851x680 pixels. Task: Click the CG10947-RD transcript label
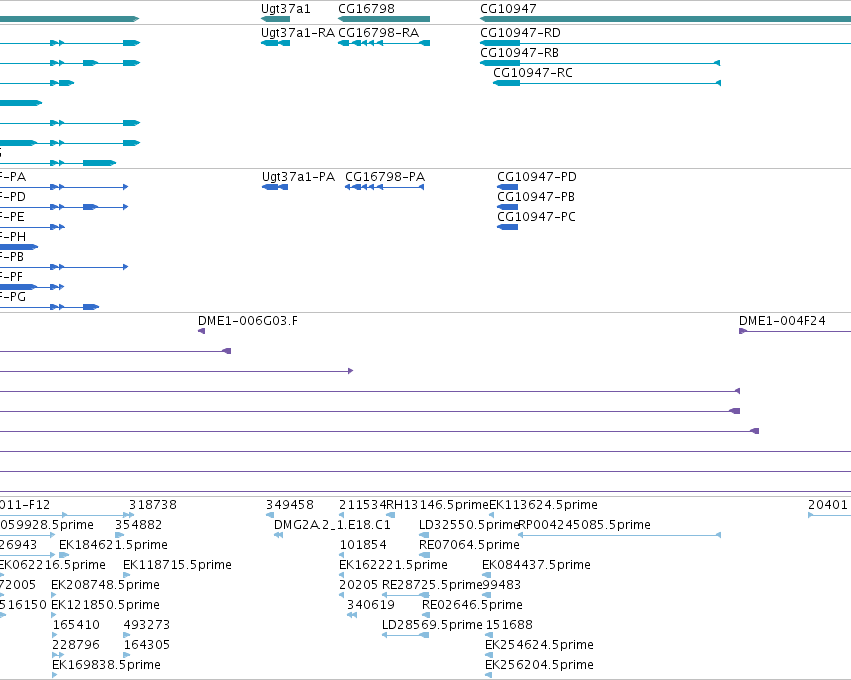[x=520, y=33]
